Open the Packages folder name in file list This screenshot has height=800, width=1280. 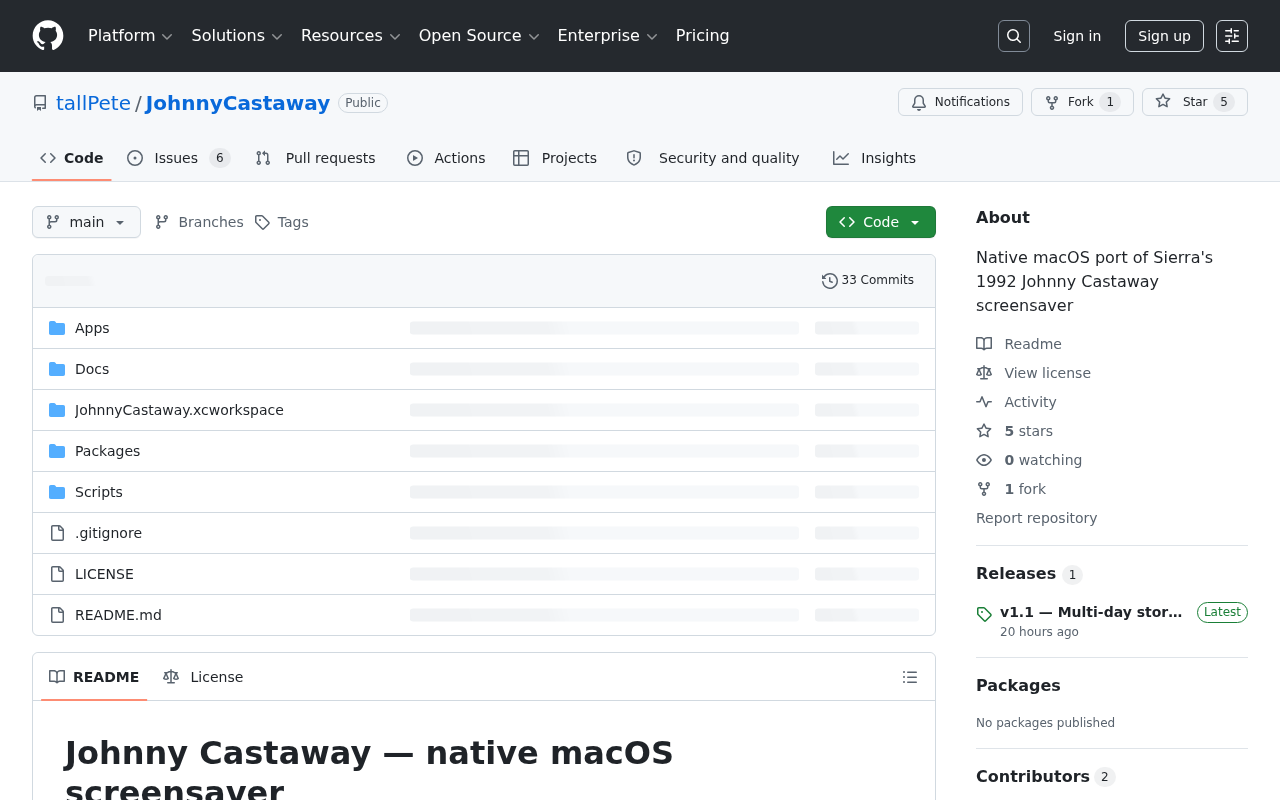pos(107,451)
